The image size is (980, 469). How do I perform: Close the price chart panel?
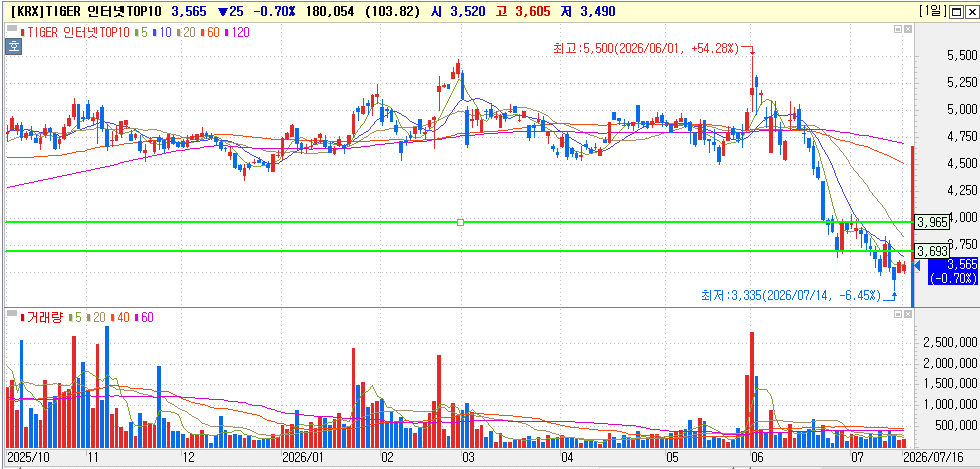[908, 29]
